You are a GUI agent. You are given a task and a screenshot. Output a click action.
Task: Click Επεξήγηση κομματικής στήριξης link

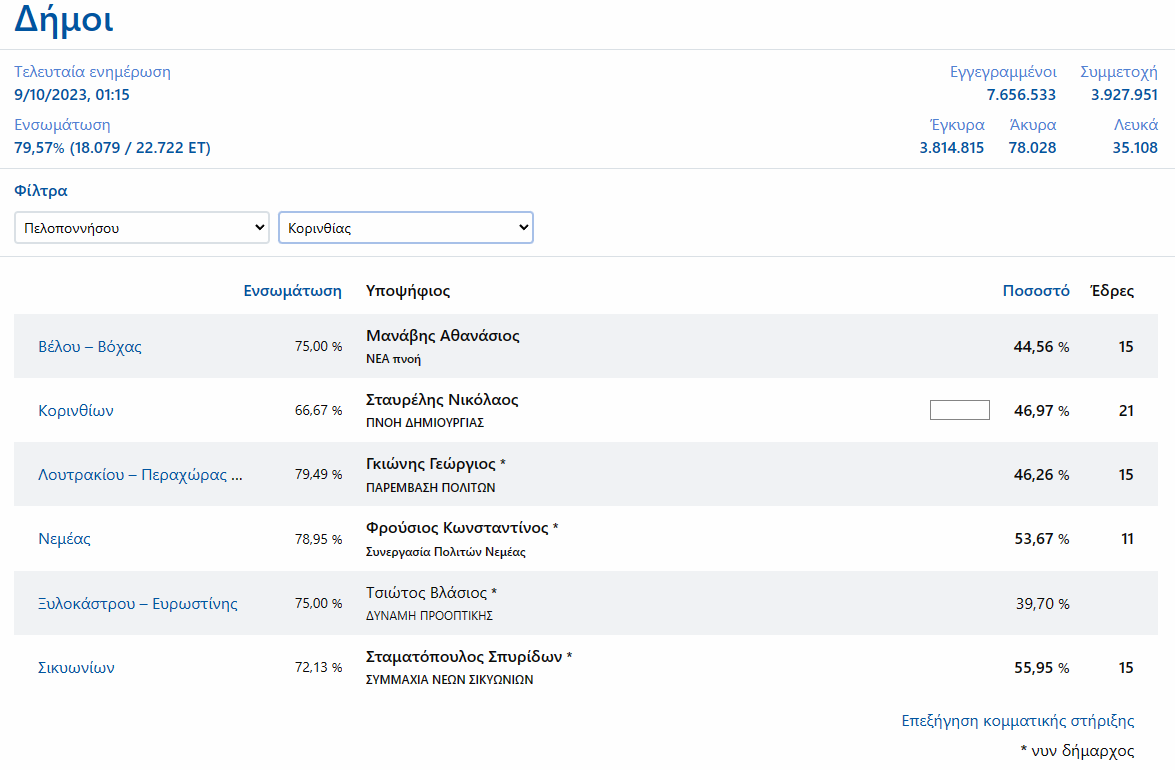click(x=1017, y=721)
